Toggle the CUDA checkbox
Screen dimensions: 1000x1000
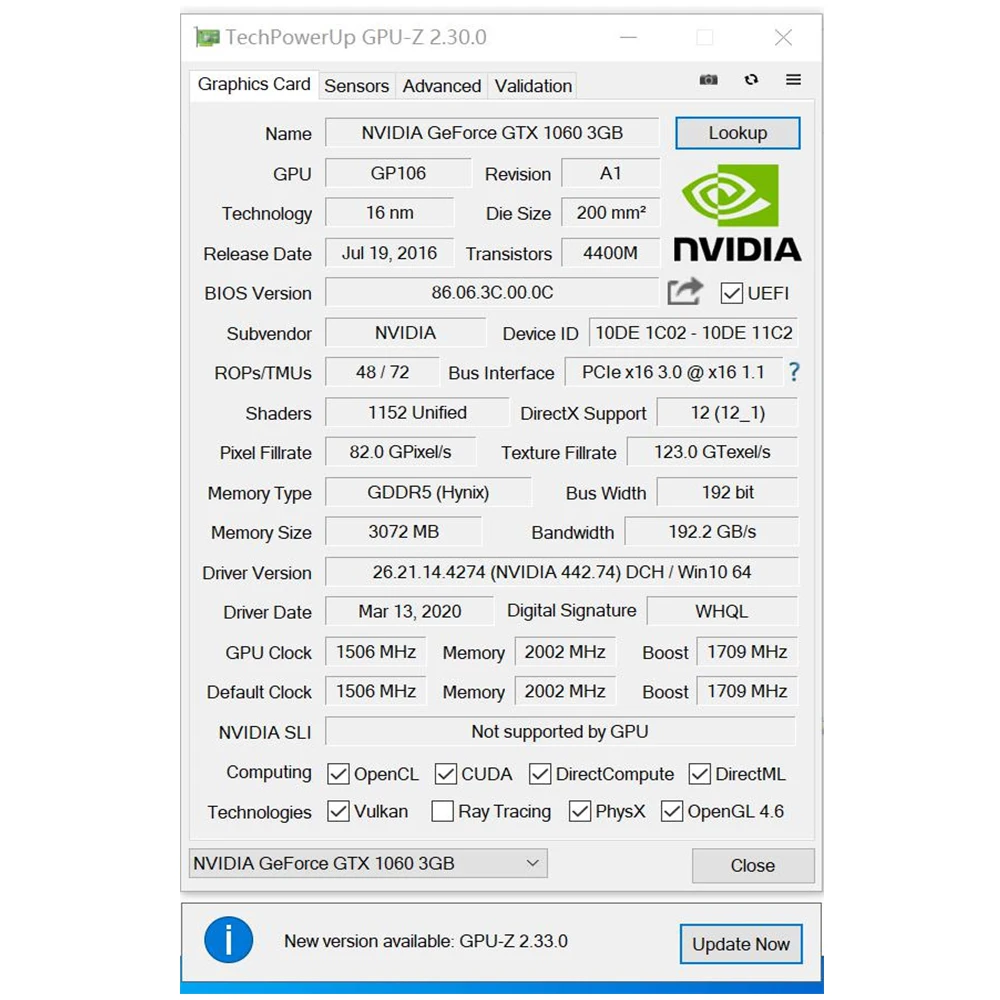445,774
